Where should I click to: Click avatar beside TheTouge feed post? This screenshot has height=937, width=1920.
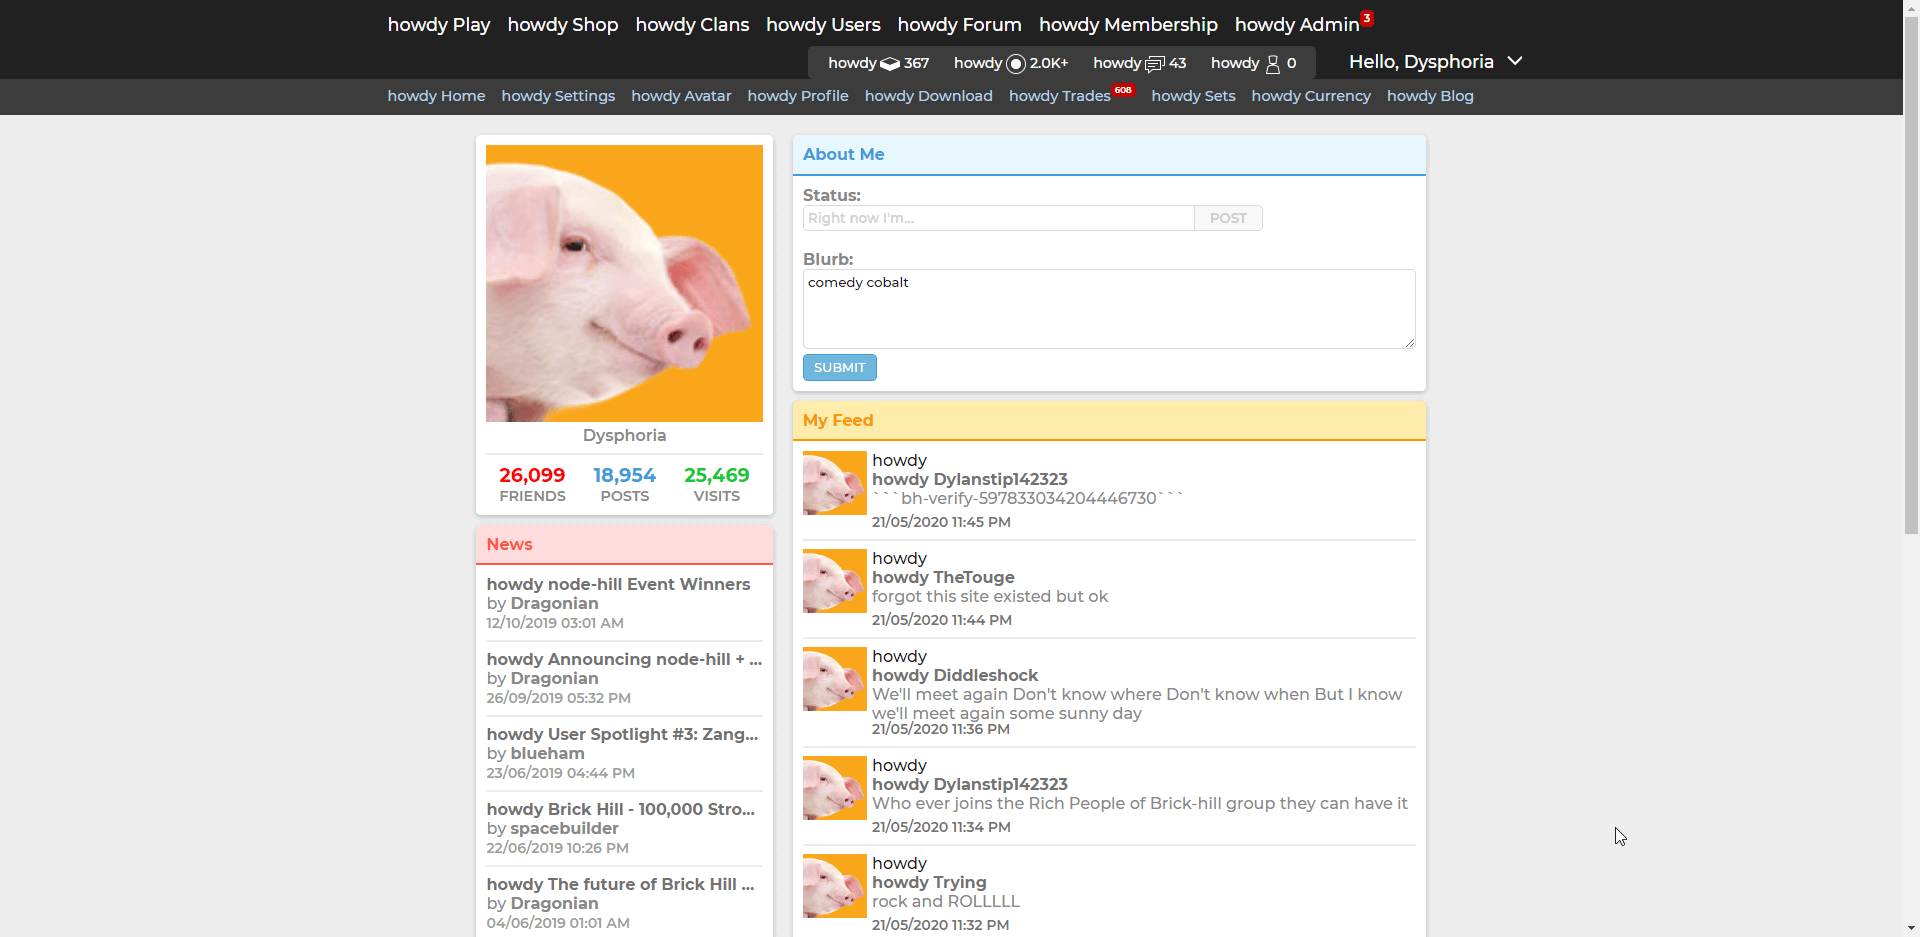point(835,581)
